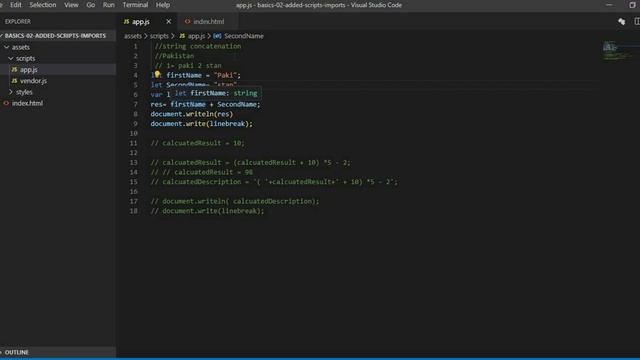Click the JS file icon next to vendor.js
640x360 pixels.
click(x=14, y=81)
